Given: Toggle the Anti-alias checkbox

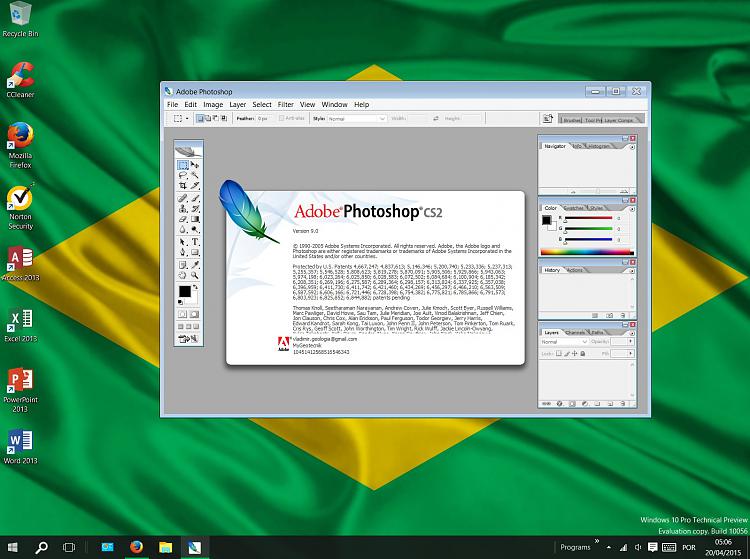Looking at the screenshot, I should [x=281, y=118].
